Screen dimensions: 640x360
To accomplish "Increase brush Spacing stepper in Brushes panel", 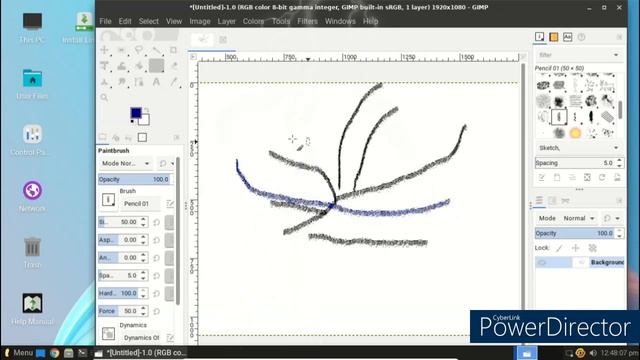I will click(x=620, y=160).
